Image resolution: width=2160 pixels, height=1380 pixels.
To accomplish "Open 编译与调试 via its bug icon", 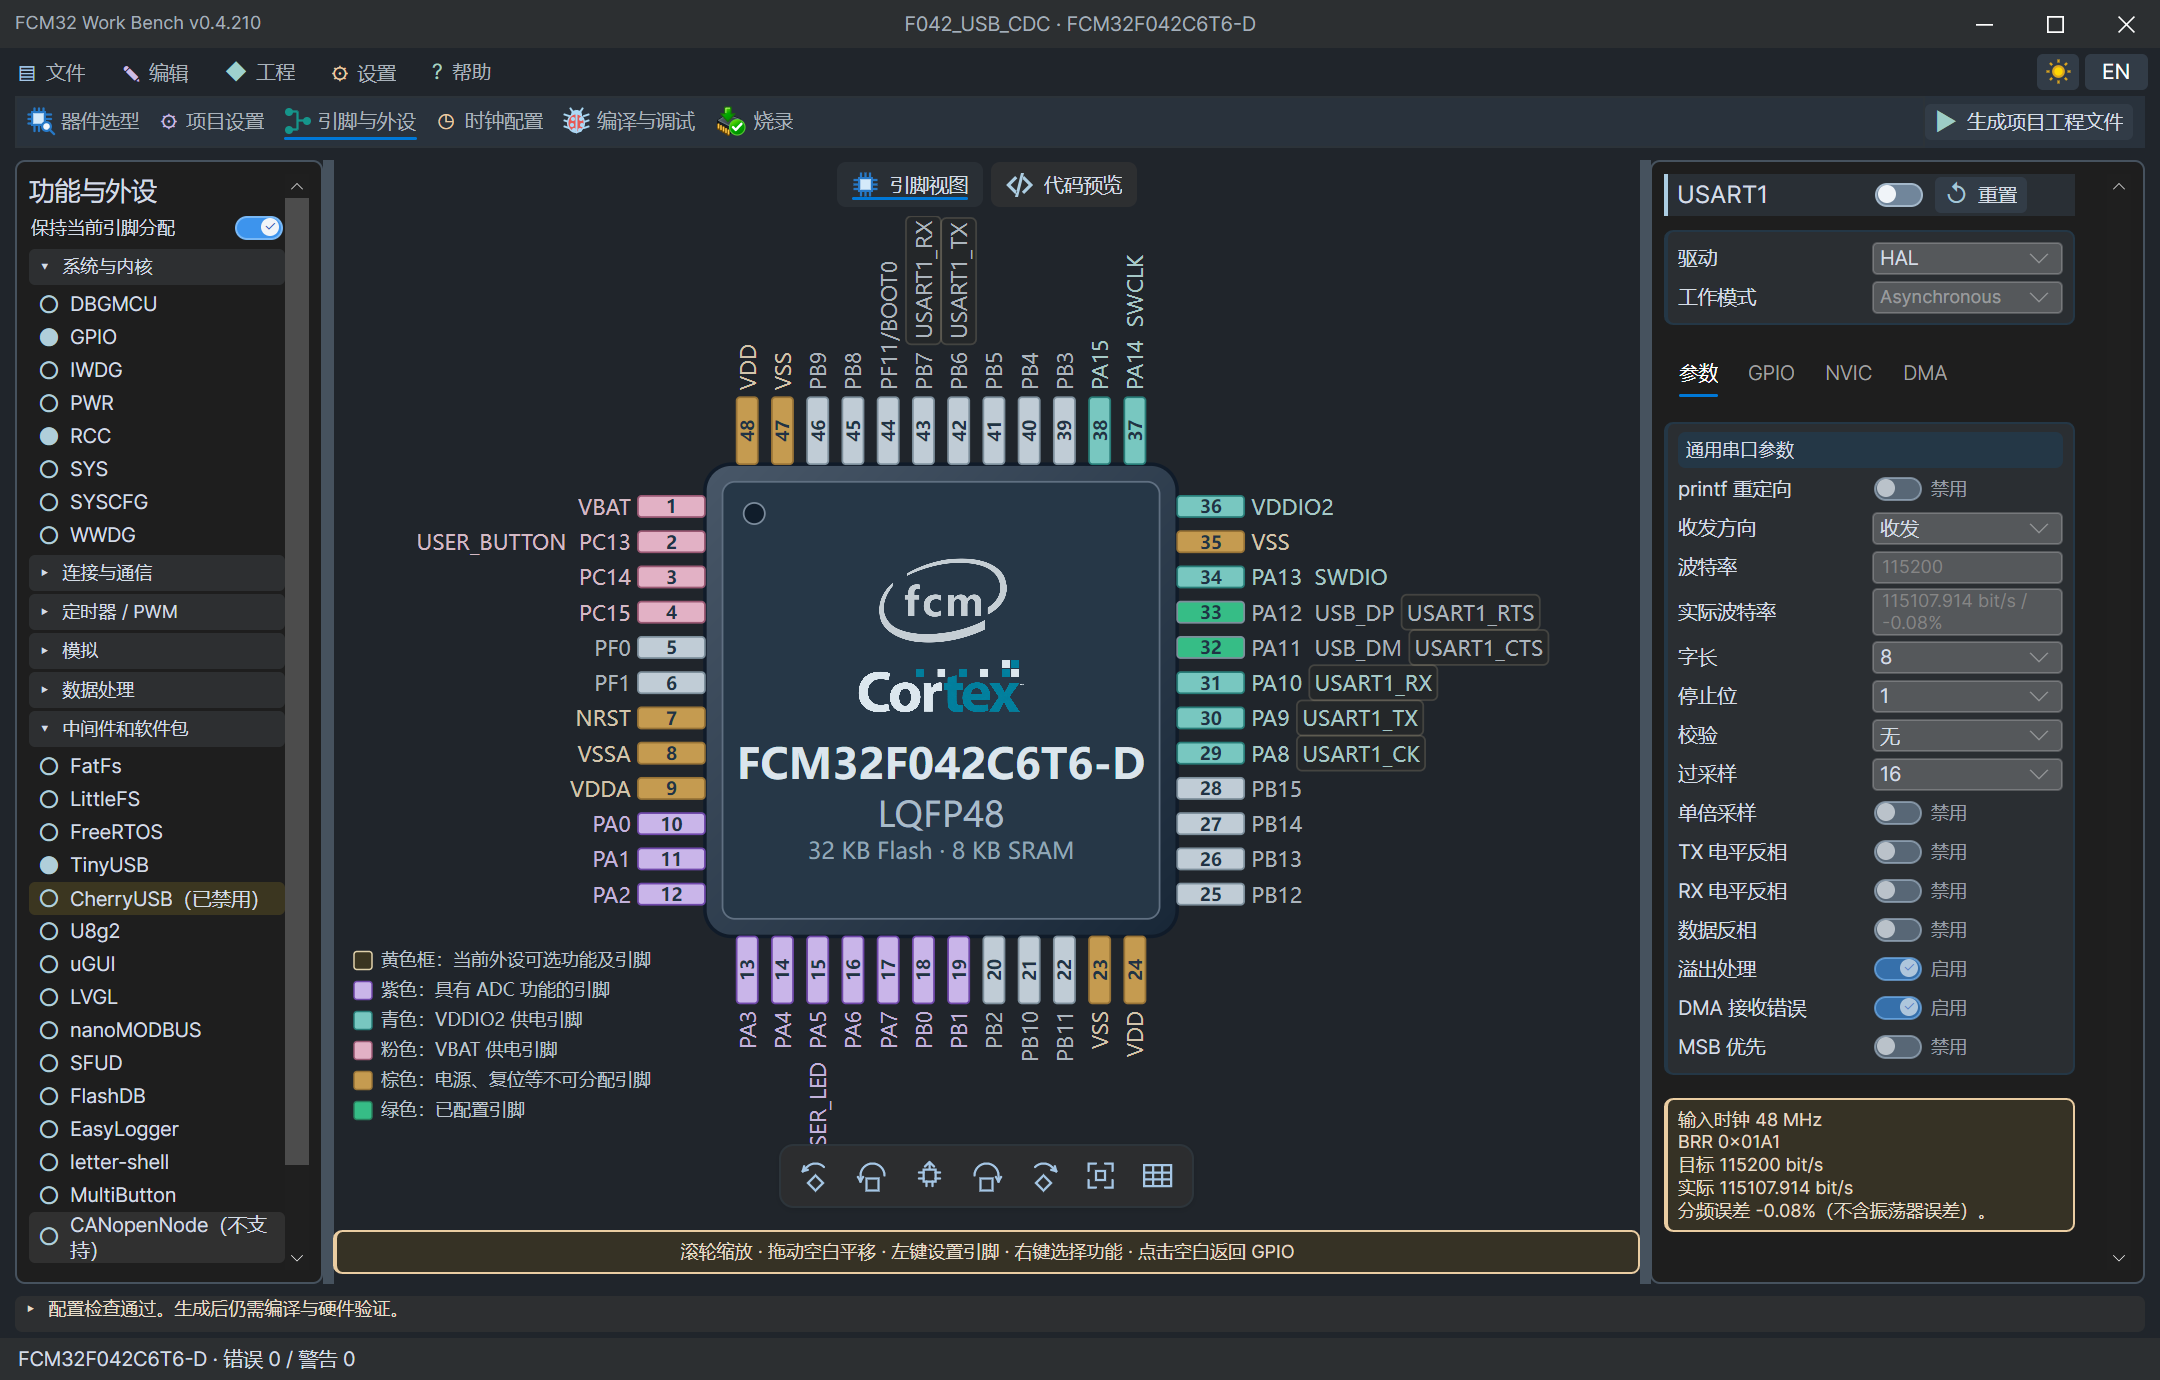I will 576,121.
